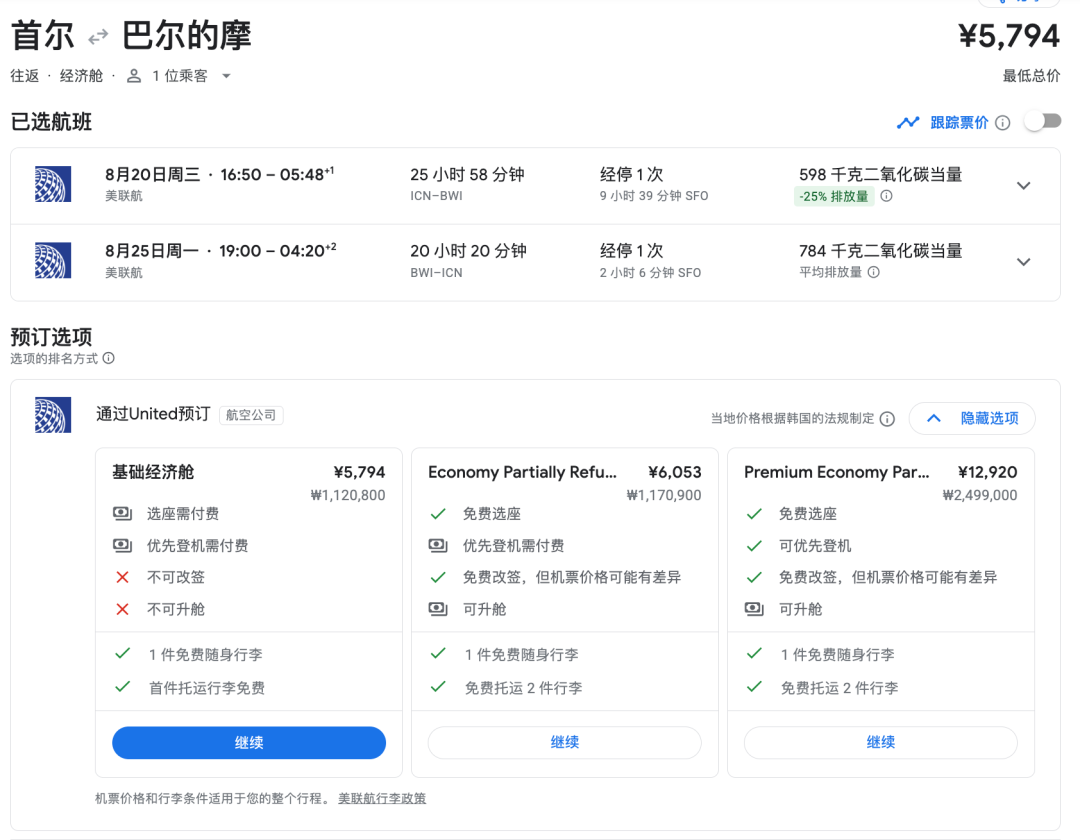Toggle the 跟踪票价 price tracking switch
Viewport: 1080px width, 840px height.
point(1041,122)
